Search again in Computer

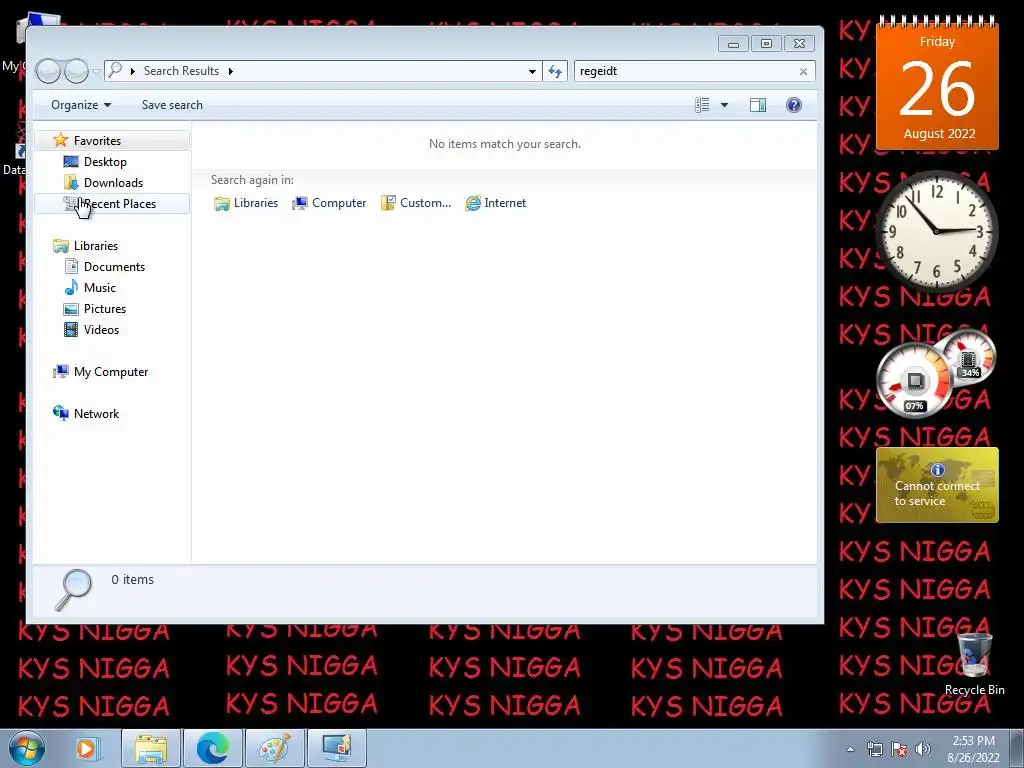329,203
